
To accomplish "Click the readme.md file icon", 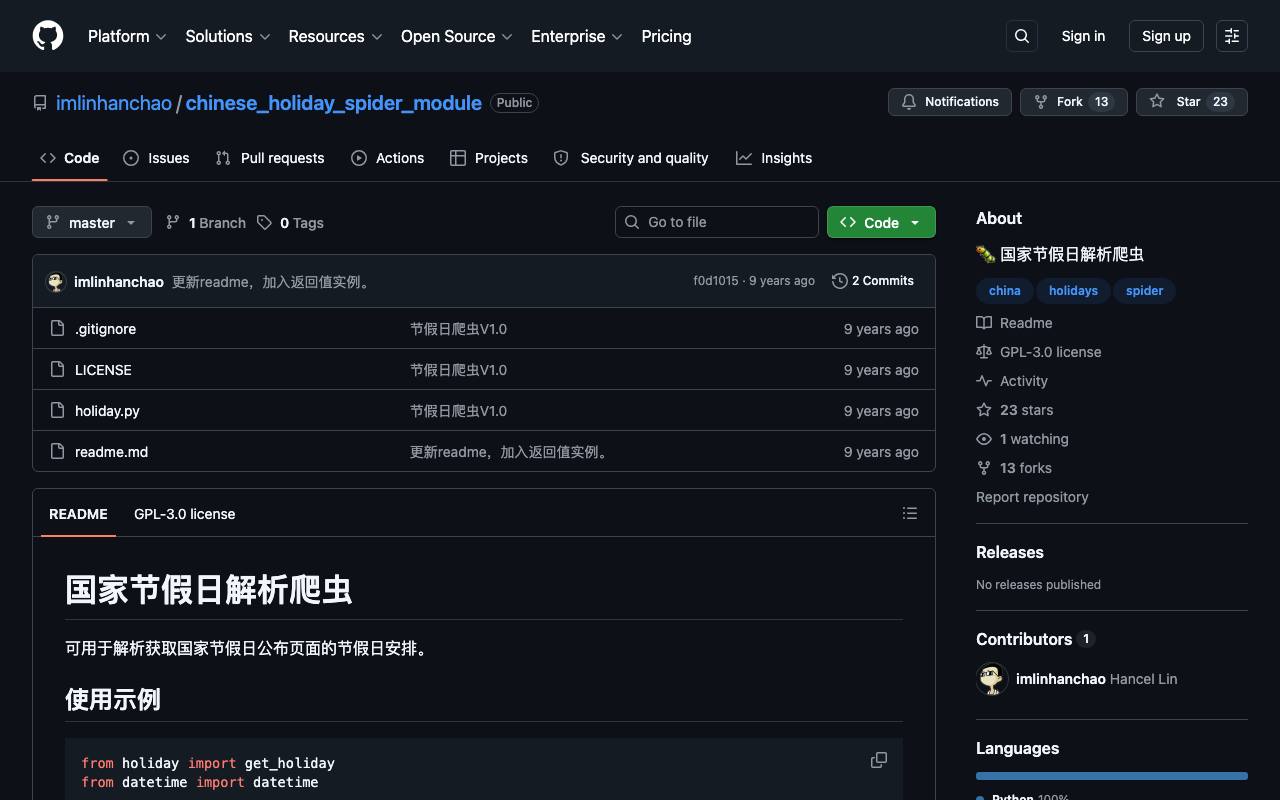I will pyautogui.click(x=57, y=451).
